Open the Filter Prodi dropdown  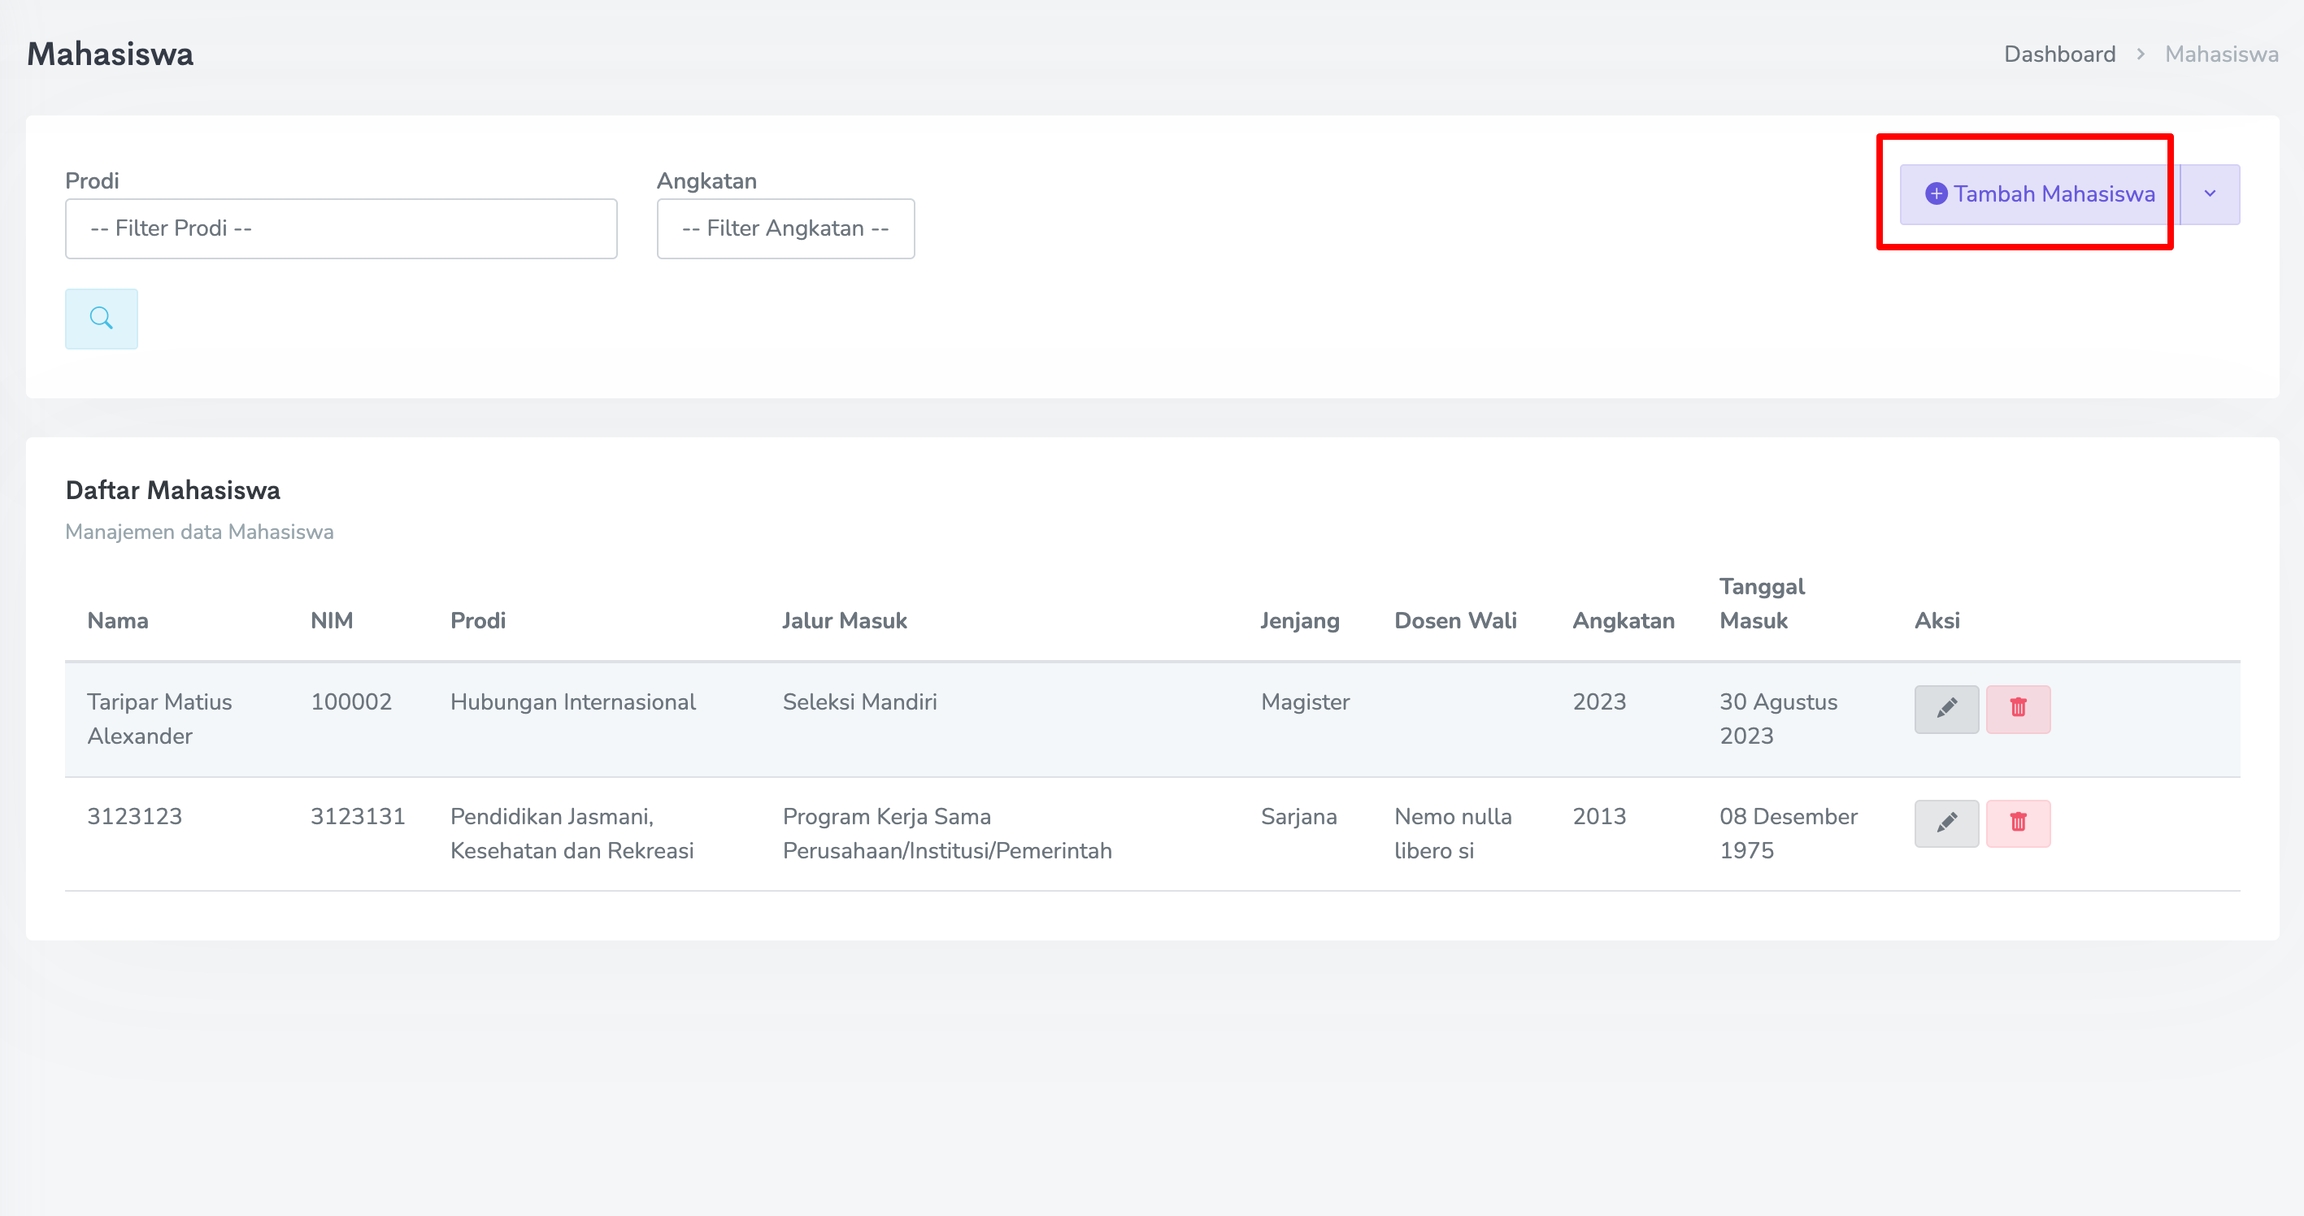pos(341,229)
